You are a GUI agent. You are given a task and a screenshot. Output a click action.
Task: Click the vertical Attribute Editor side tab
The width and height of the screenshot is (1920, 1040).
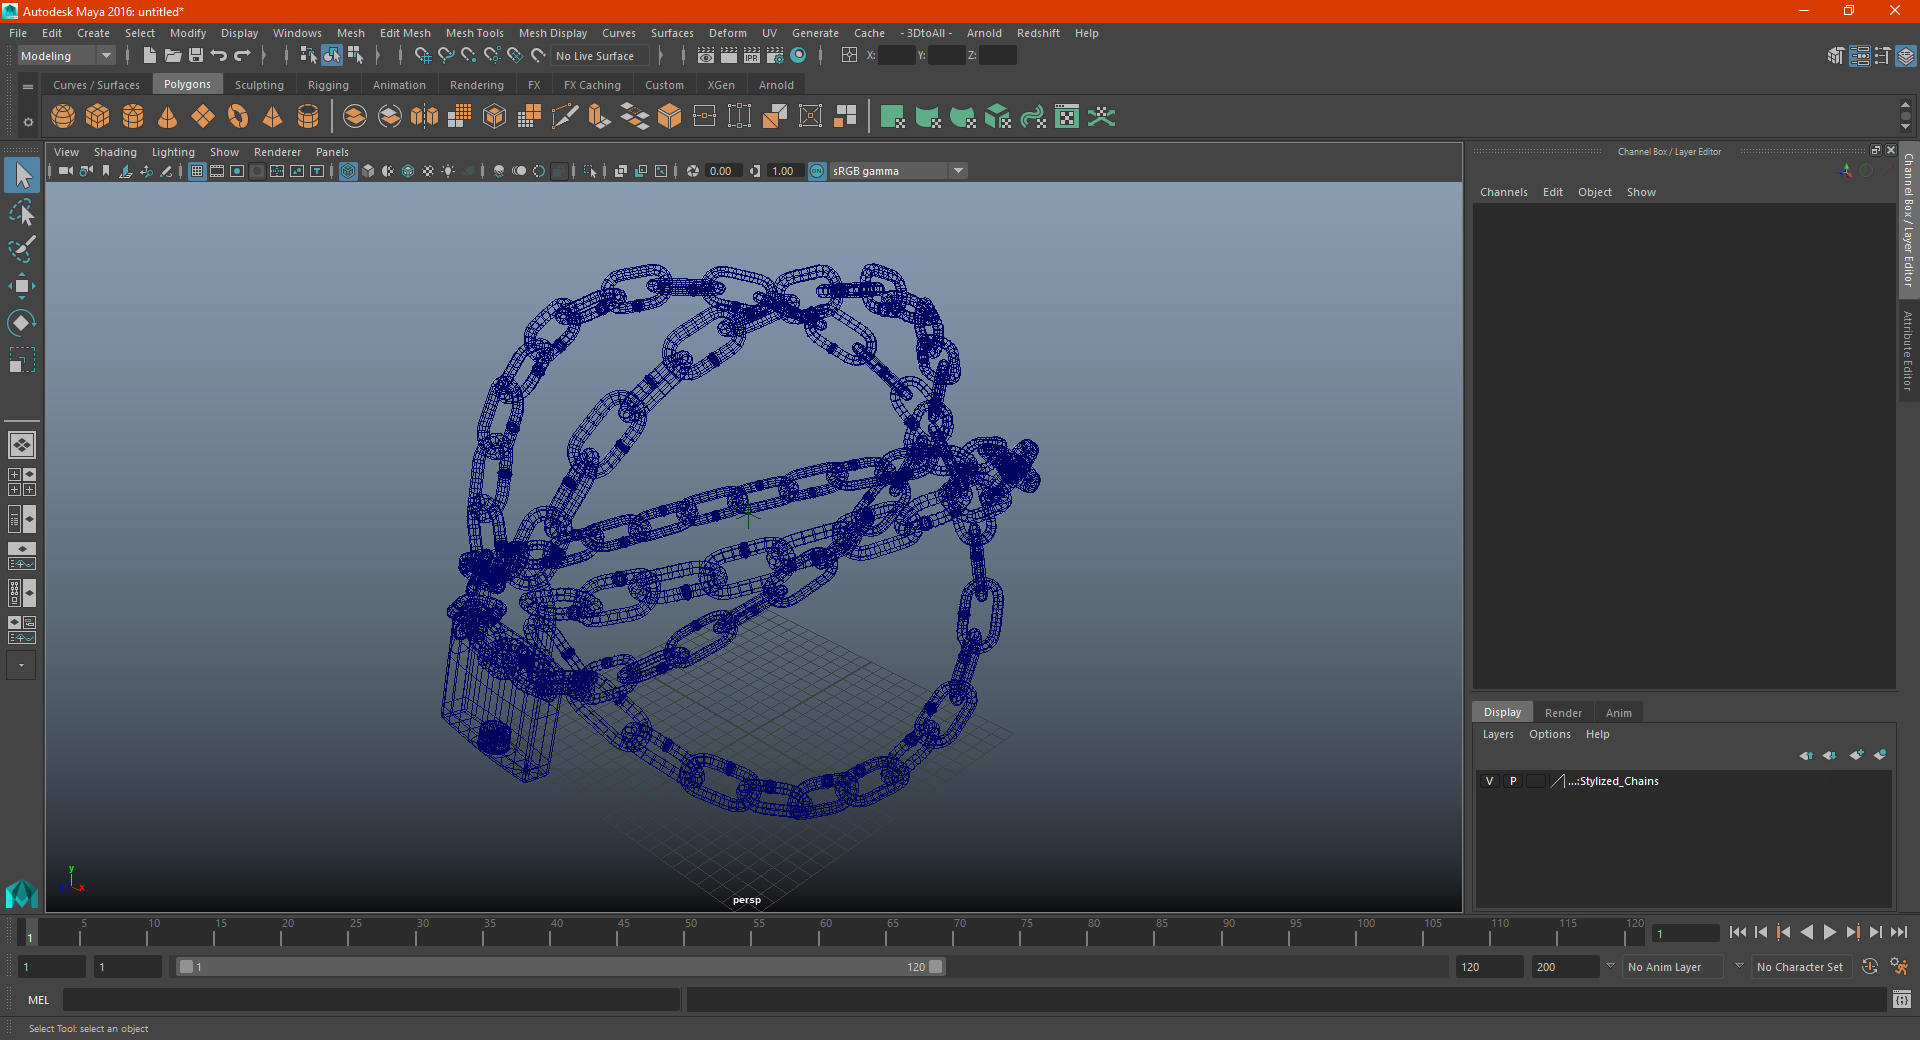(x=1908, y=350)
